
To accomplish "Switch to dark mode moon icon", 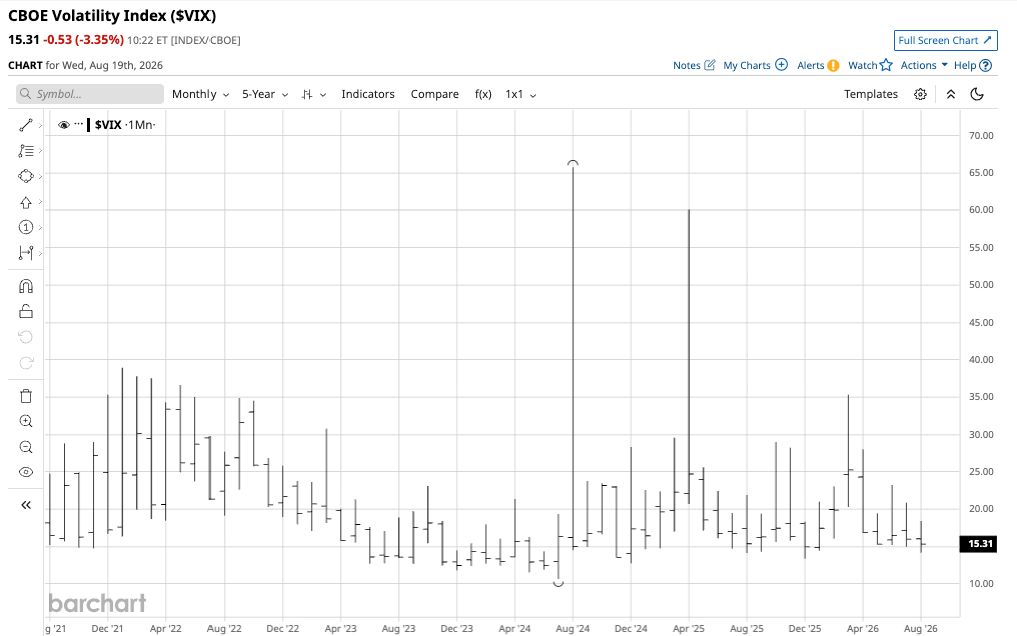I will (977, 94).
